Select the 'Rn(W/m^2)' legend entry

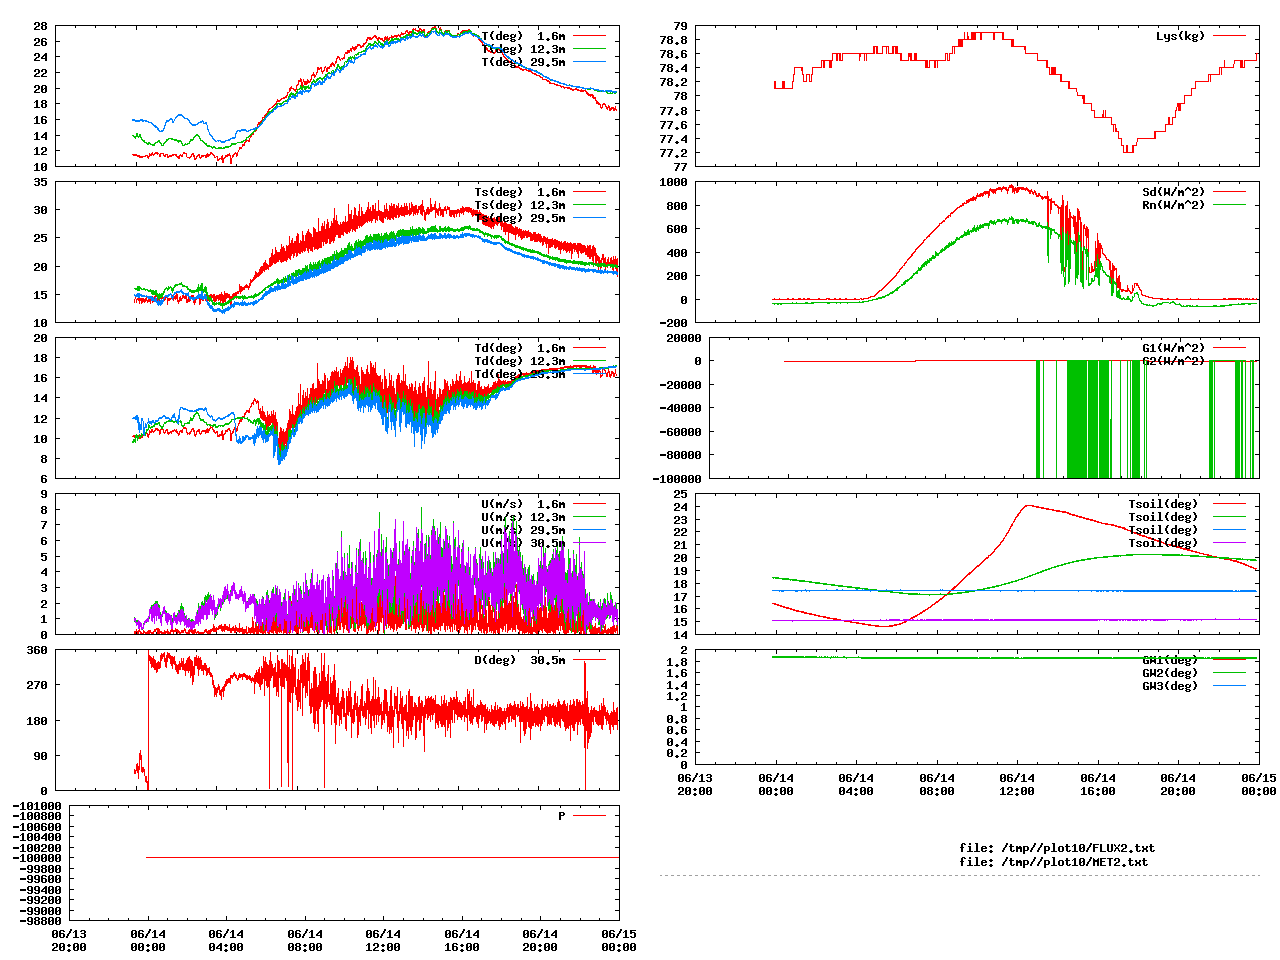[1173, 205]
